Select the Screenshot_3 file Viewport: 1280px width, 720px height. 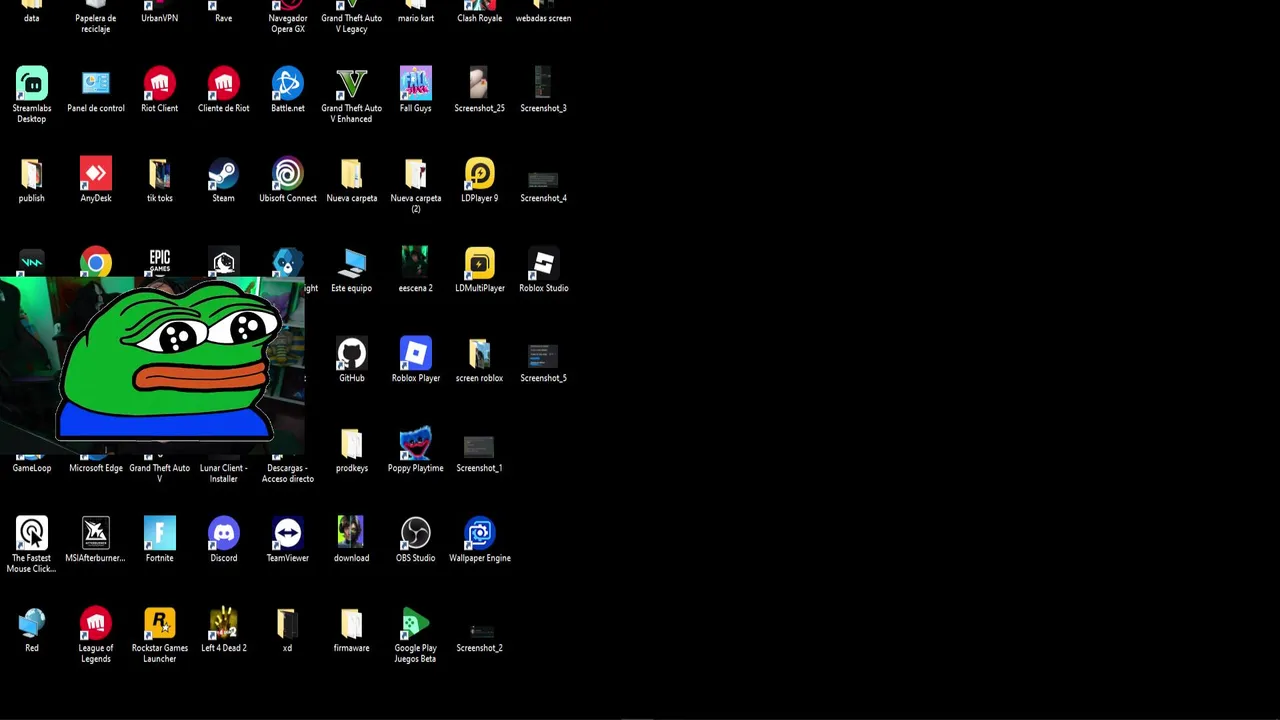coord(543,84)
